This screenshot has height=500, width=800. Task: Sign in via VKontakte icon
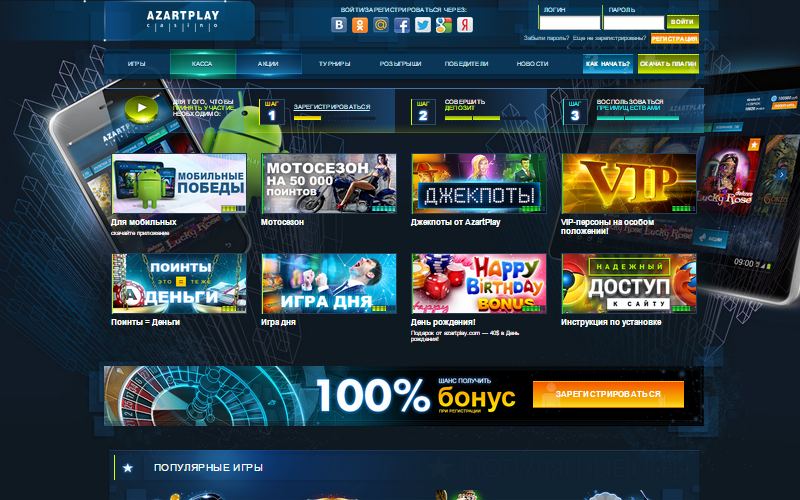coord(339,24)
